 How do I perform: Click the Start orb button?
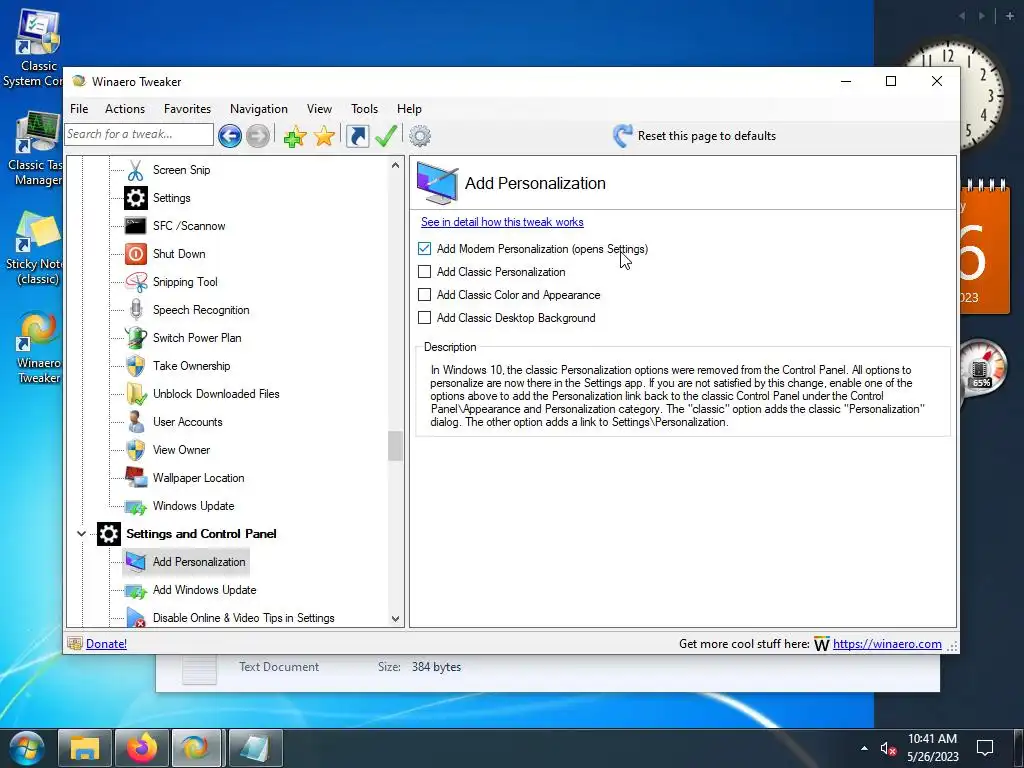point(27,748)
